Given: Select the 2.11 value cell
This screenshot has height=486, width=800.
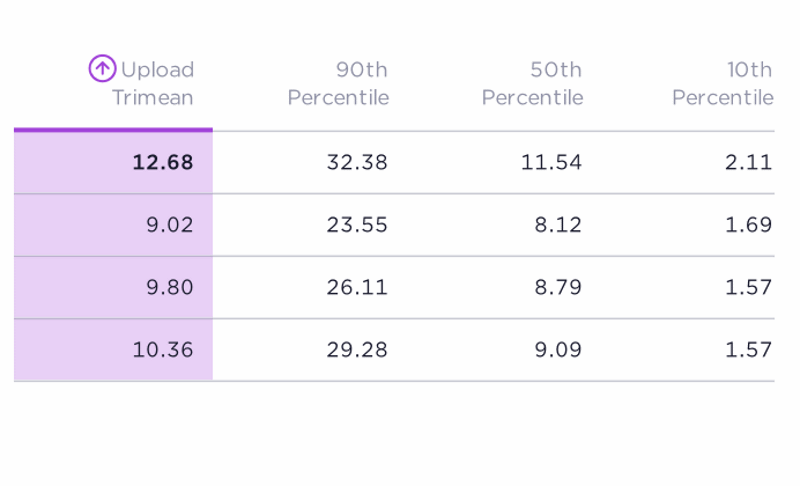Looking at the screenshot, I should tap(749, 162).
